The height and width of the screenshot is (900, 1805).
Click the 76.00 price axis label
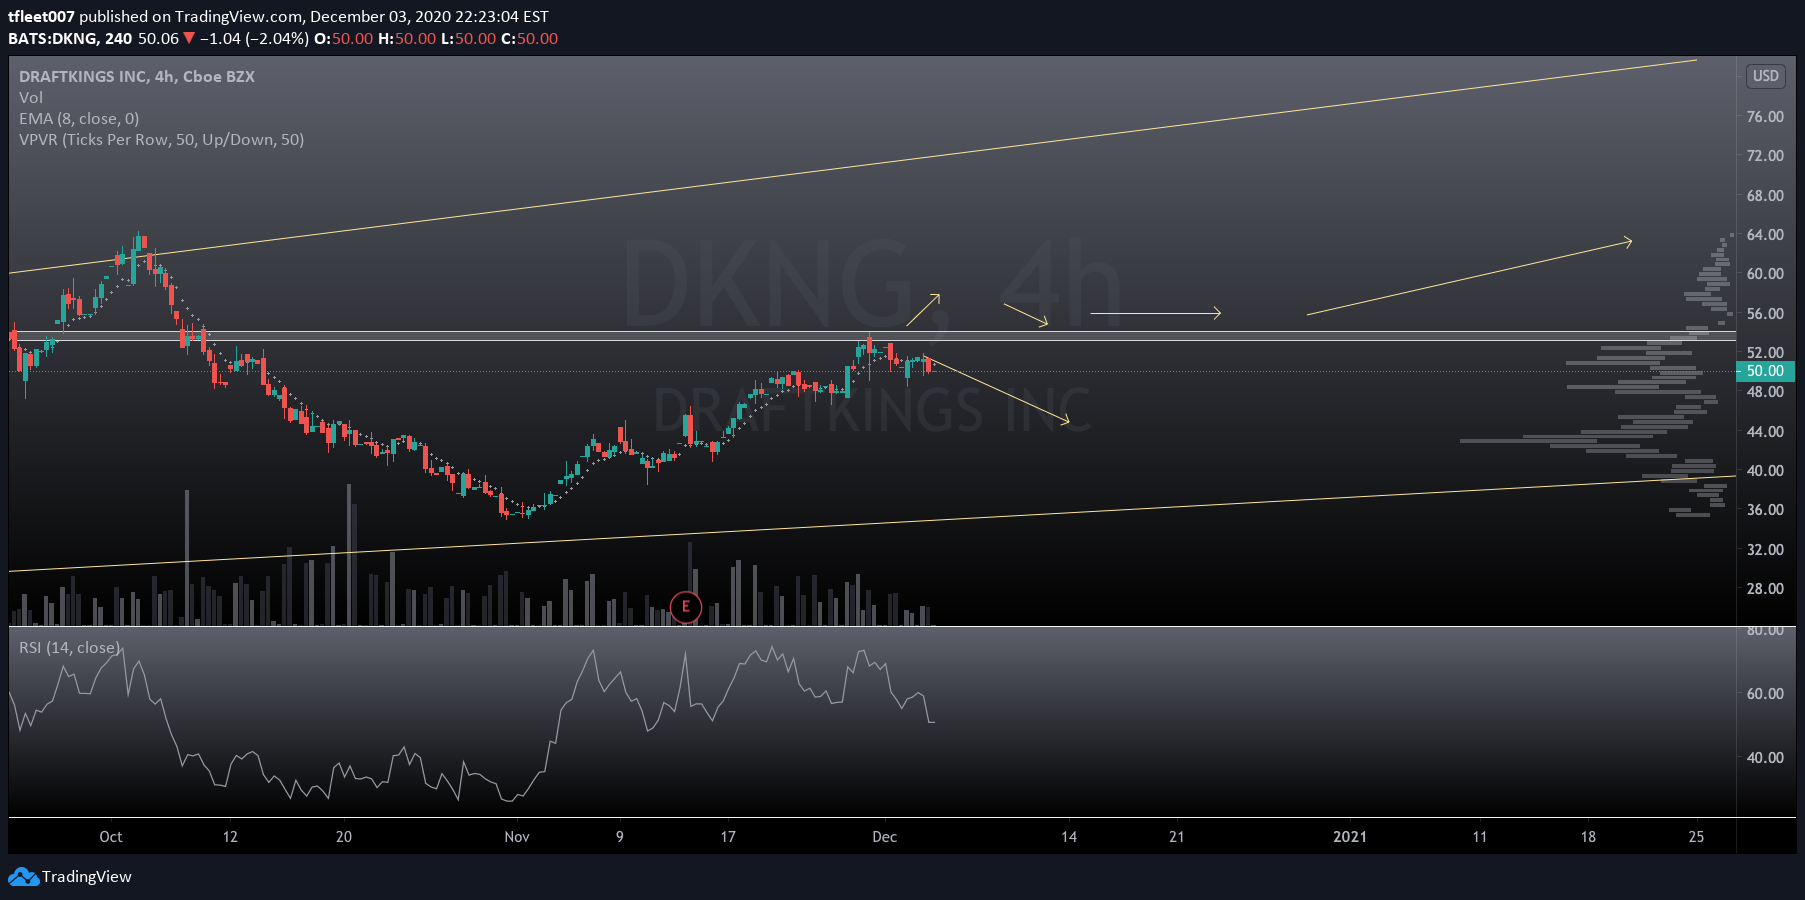click(x=1765, y=117)
